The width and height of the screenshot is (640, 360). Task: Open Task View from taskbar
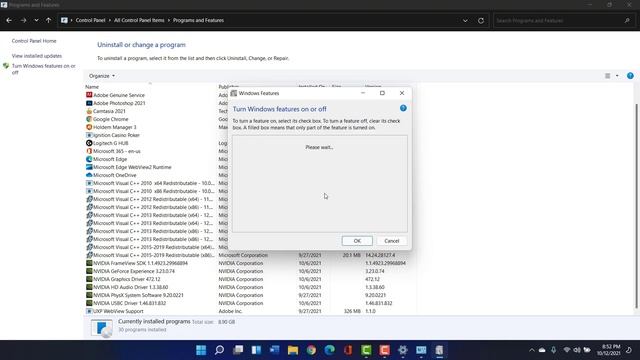pos(238,350)
